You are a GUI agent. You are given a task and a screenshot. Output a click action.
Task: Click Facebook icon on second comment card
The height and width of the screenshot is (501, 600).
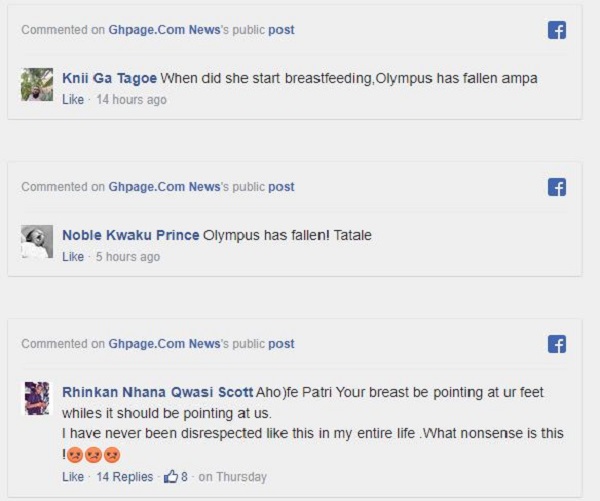pyautogui.click(x=557, y=187)
